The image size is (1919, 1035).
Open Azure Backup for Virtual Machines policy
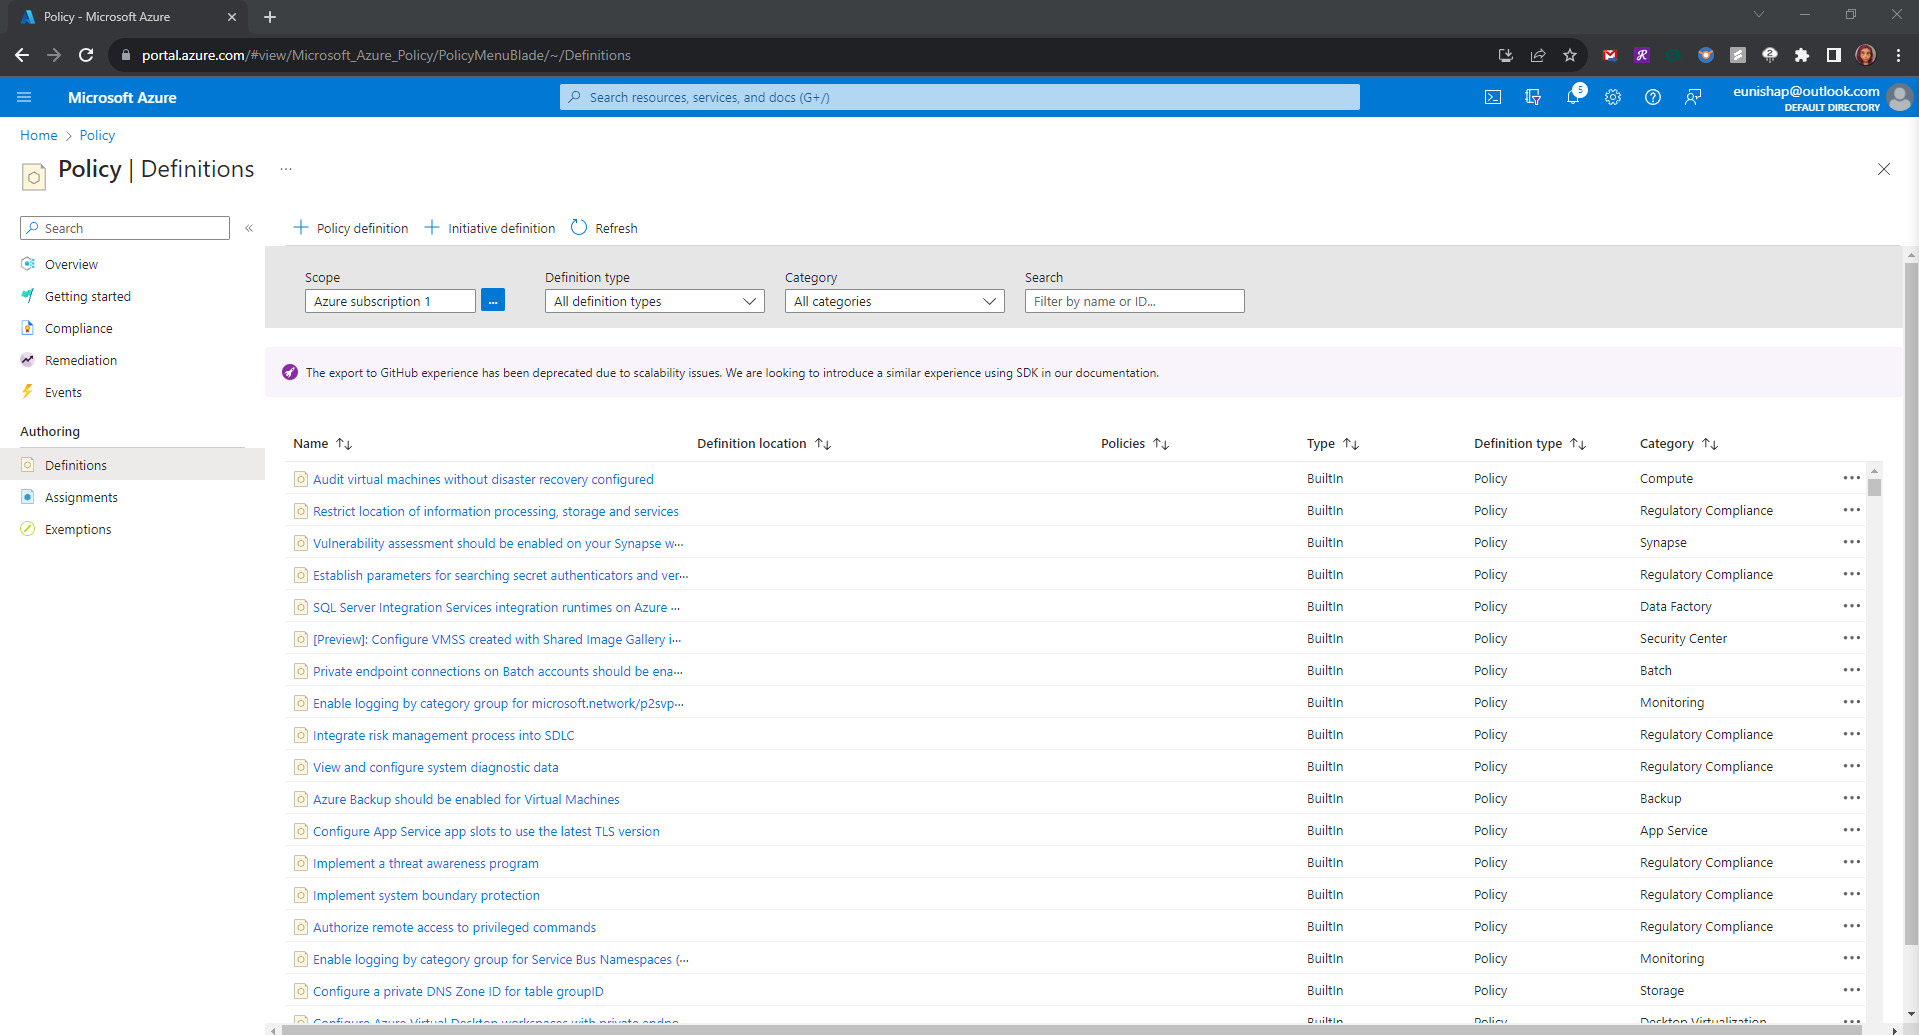pos(466,799)
